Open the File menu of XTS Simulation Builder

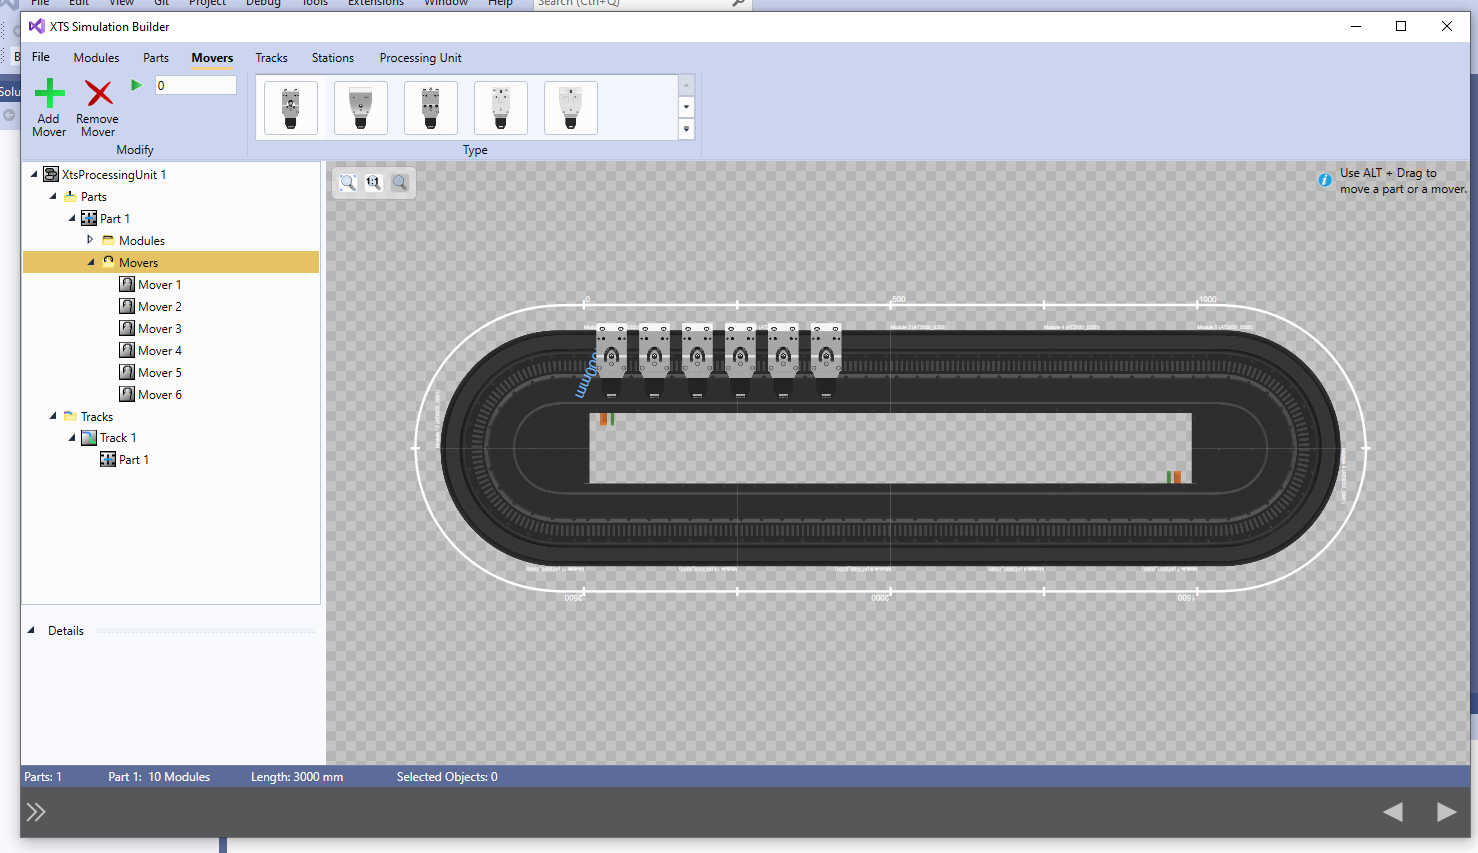click(x=41, y=57)
